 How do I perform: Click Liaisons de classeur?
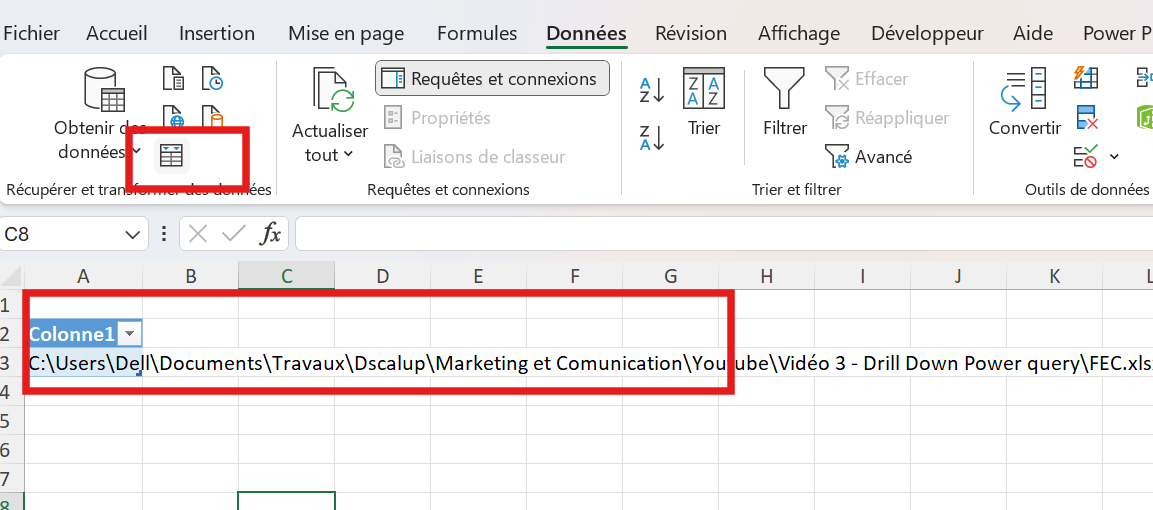coord(474,157)
